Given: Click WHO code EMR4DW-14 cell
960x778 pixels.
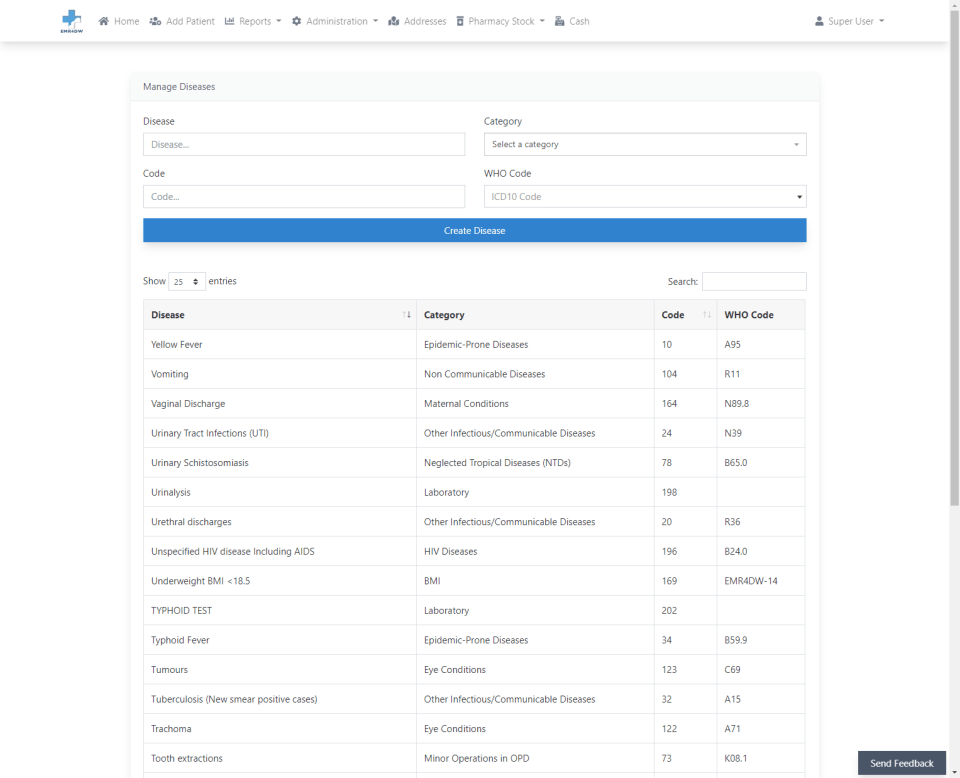Looking at the screenshot, I should (760, 581).
